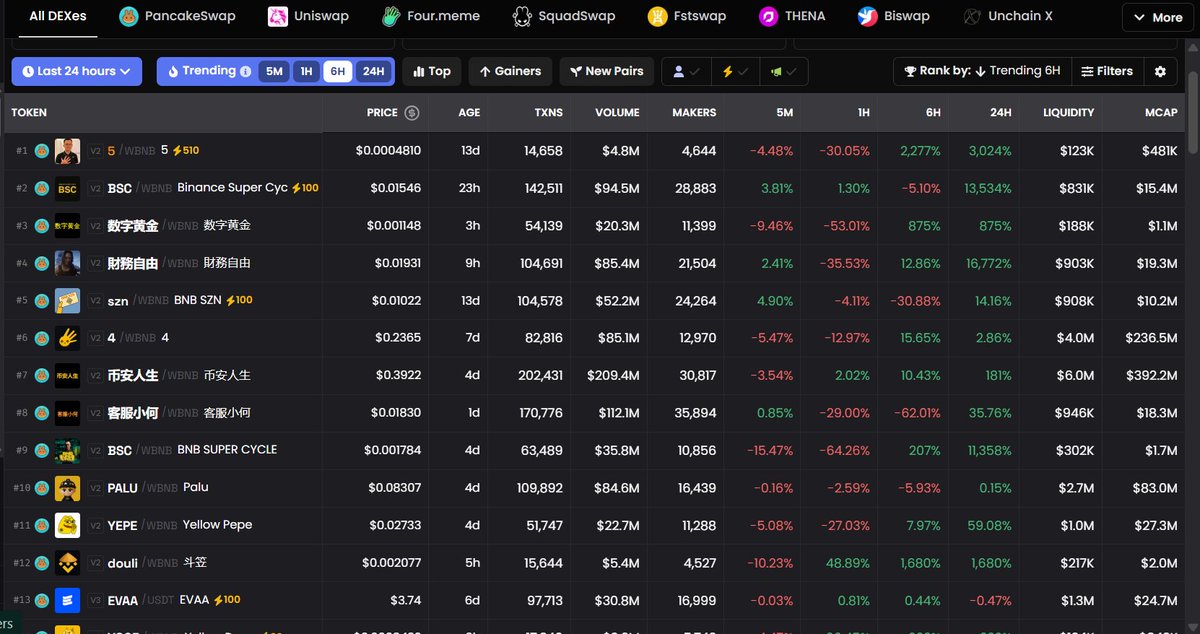
Task: Select the 24H trending timeframe
Action: [x=373, y=71]
